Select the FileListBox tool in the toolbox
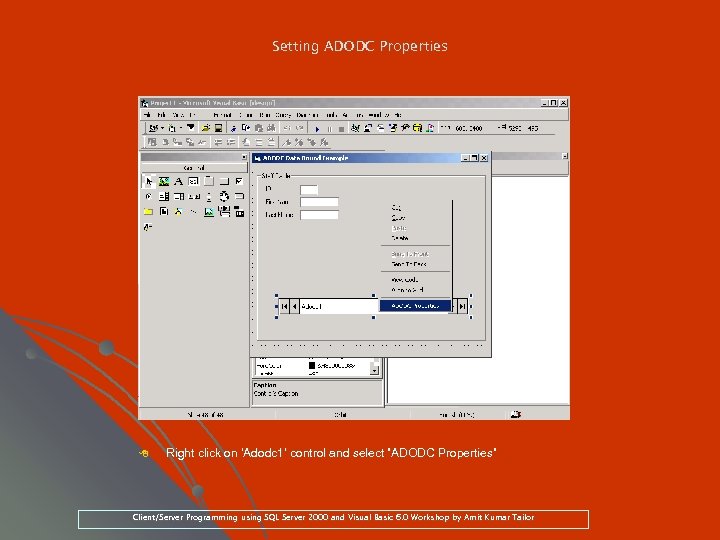 click(163, 212)
